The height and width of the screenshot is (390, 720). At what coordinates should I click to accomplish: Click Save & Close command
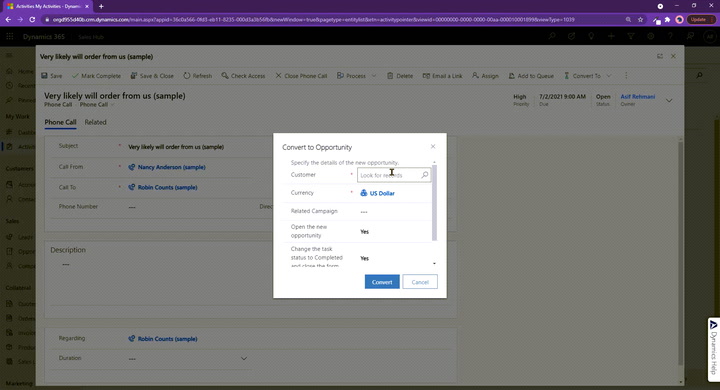152,76
